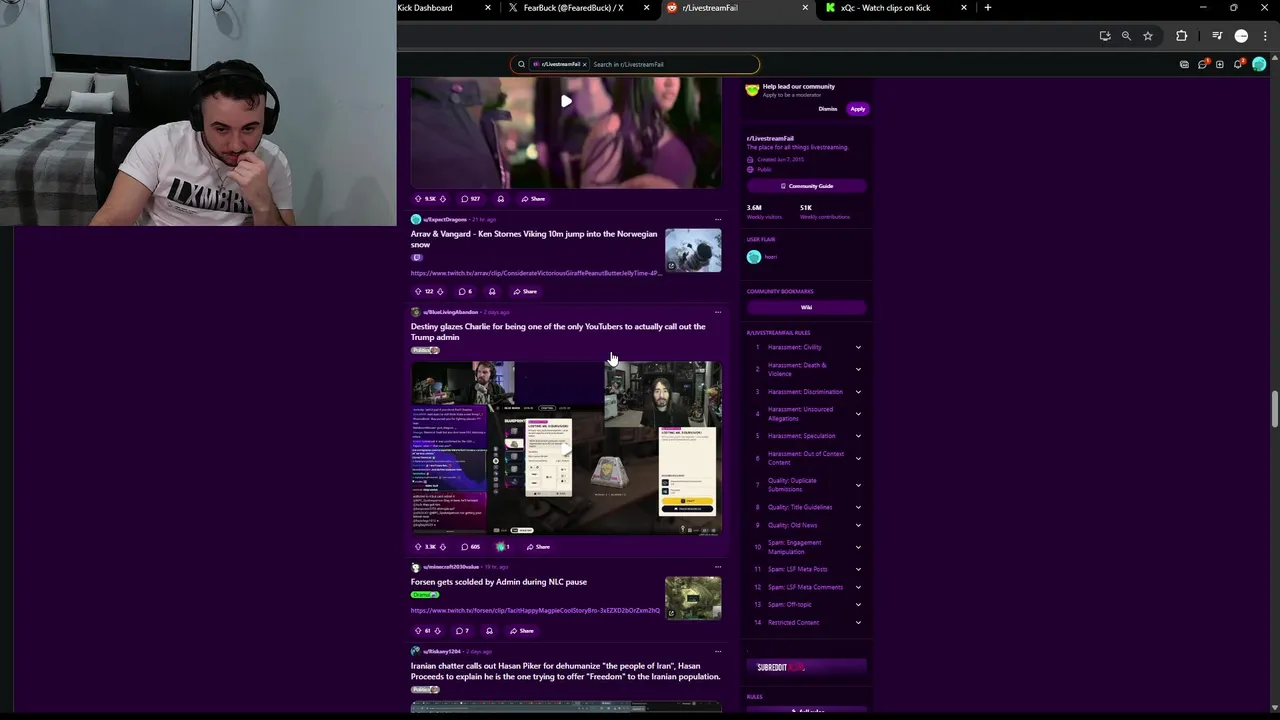
Task: Open overflow menu for the Forsen post
Action: (x=717, y=567)
